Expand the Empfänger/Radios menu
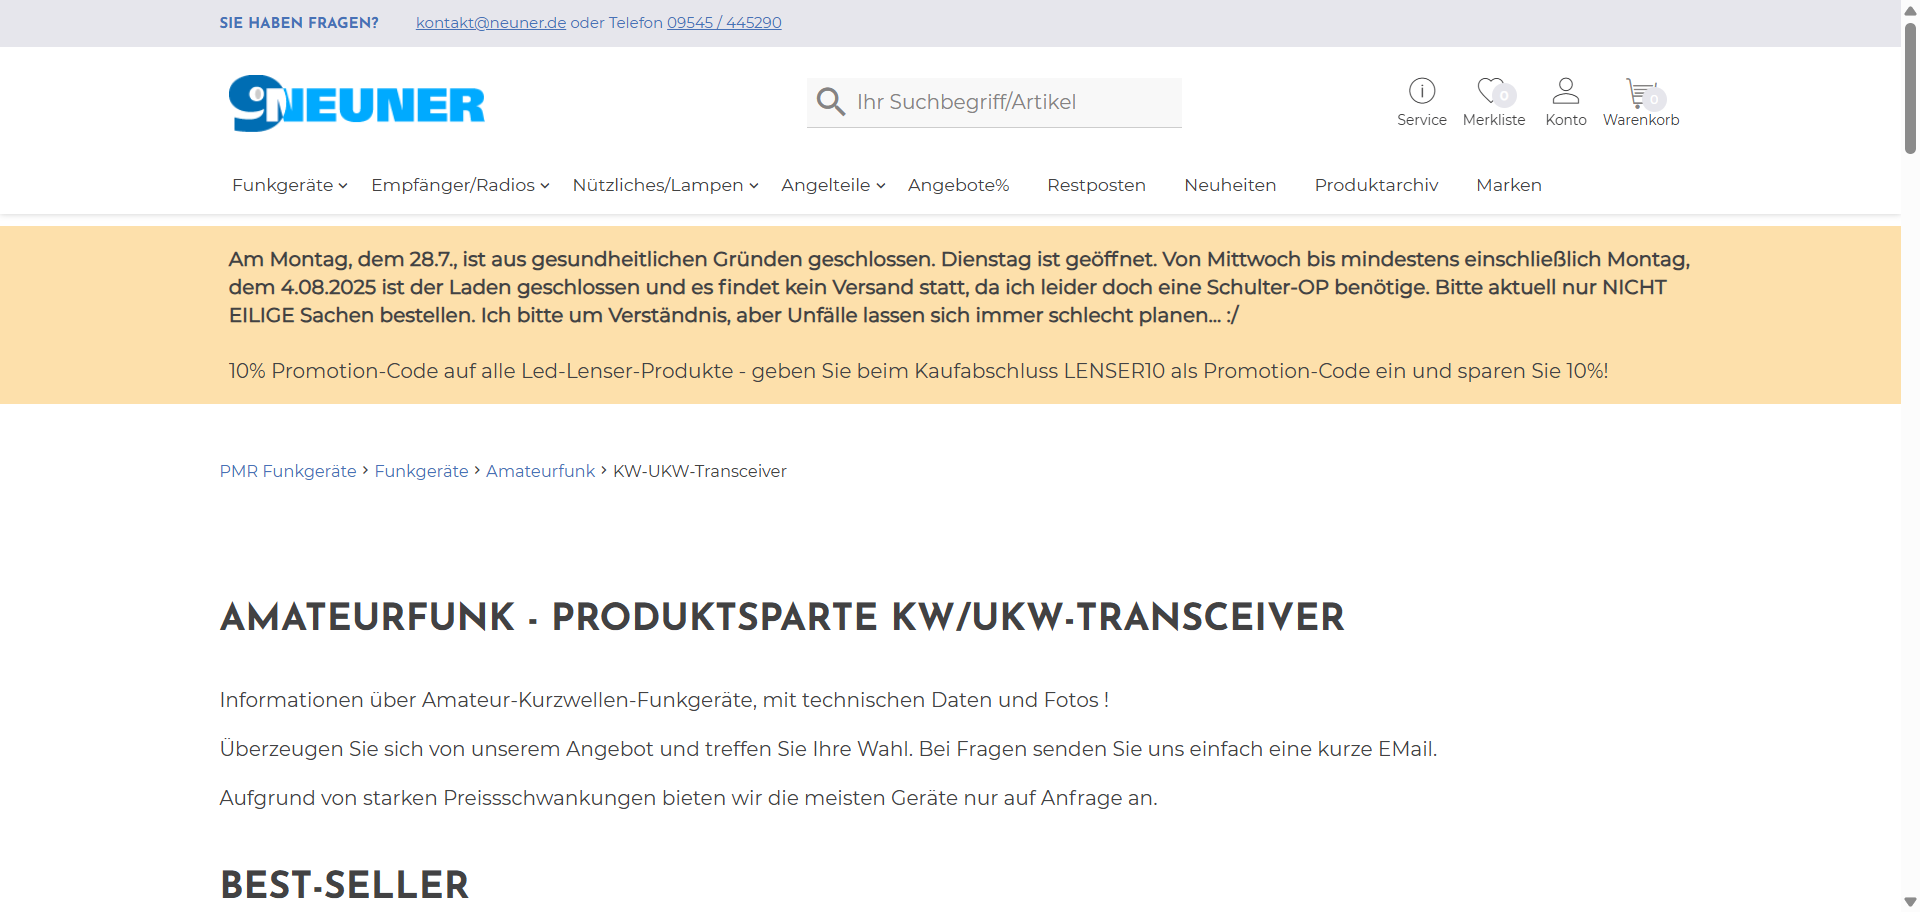This screenshot has height=912, width=1920. point(460,185)
